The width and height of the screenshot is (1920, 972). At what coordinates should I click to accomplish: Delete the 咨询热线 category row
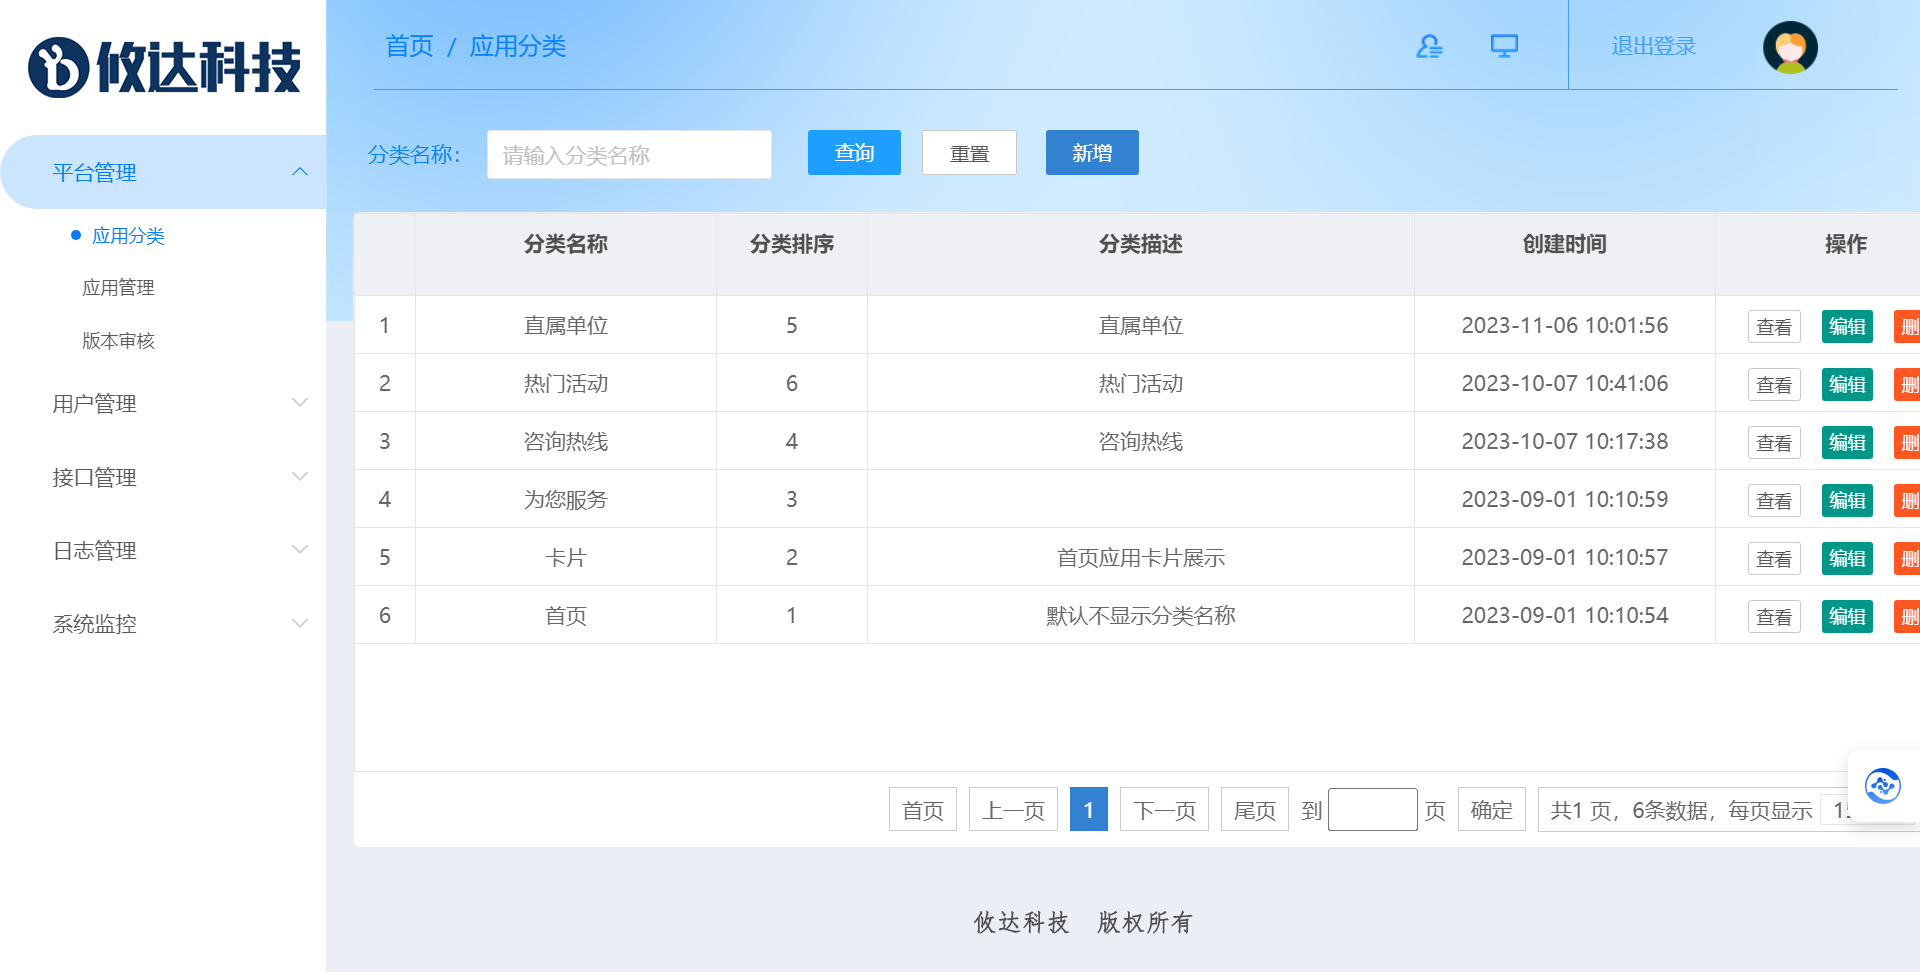pyautogui.click(x=1908, y=442)
